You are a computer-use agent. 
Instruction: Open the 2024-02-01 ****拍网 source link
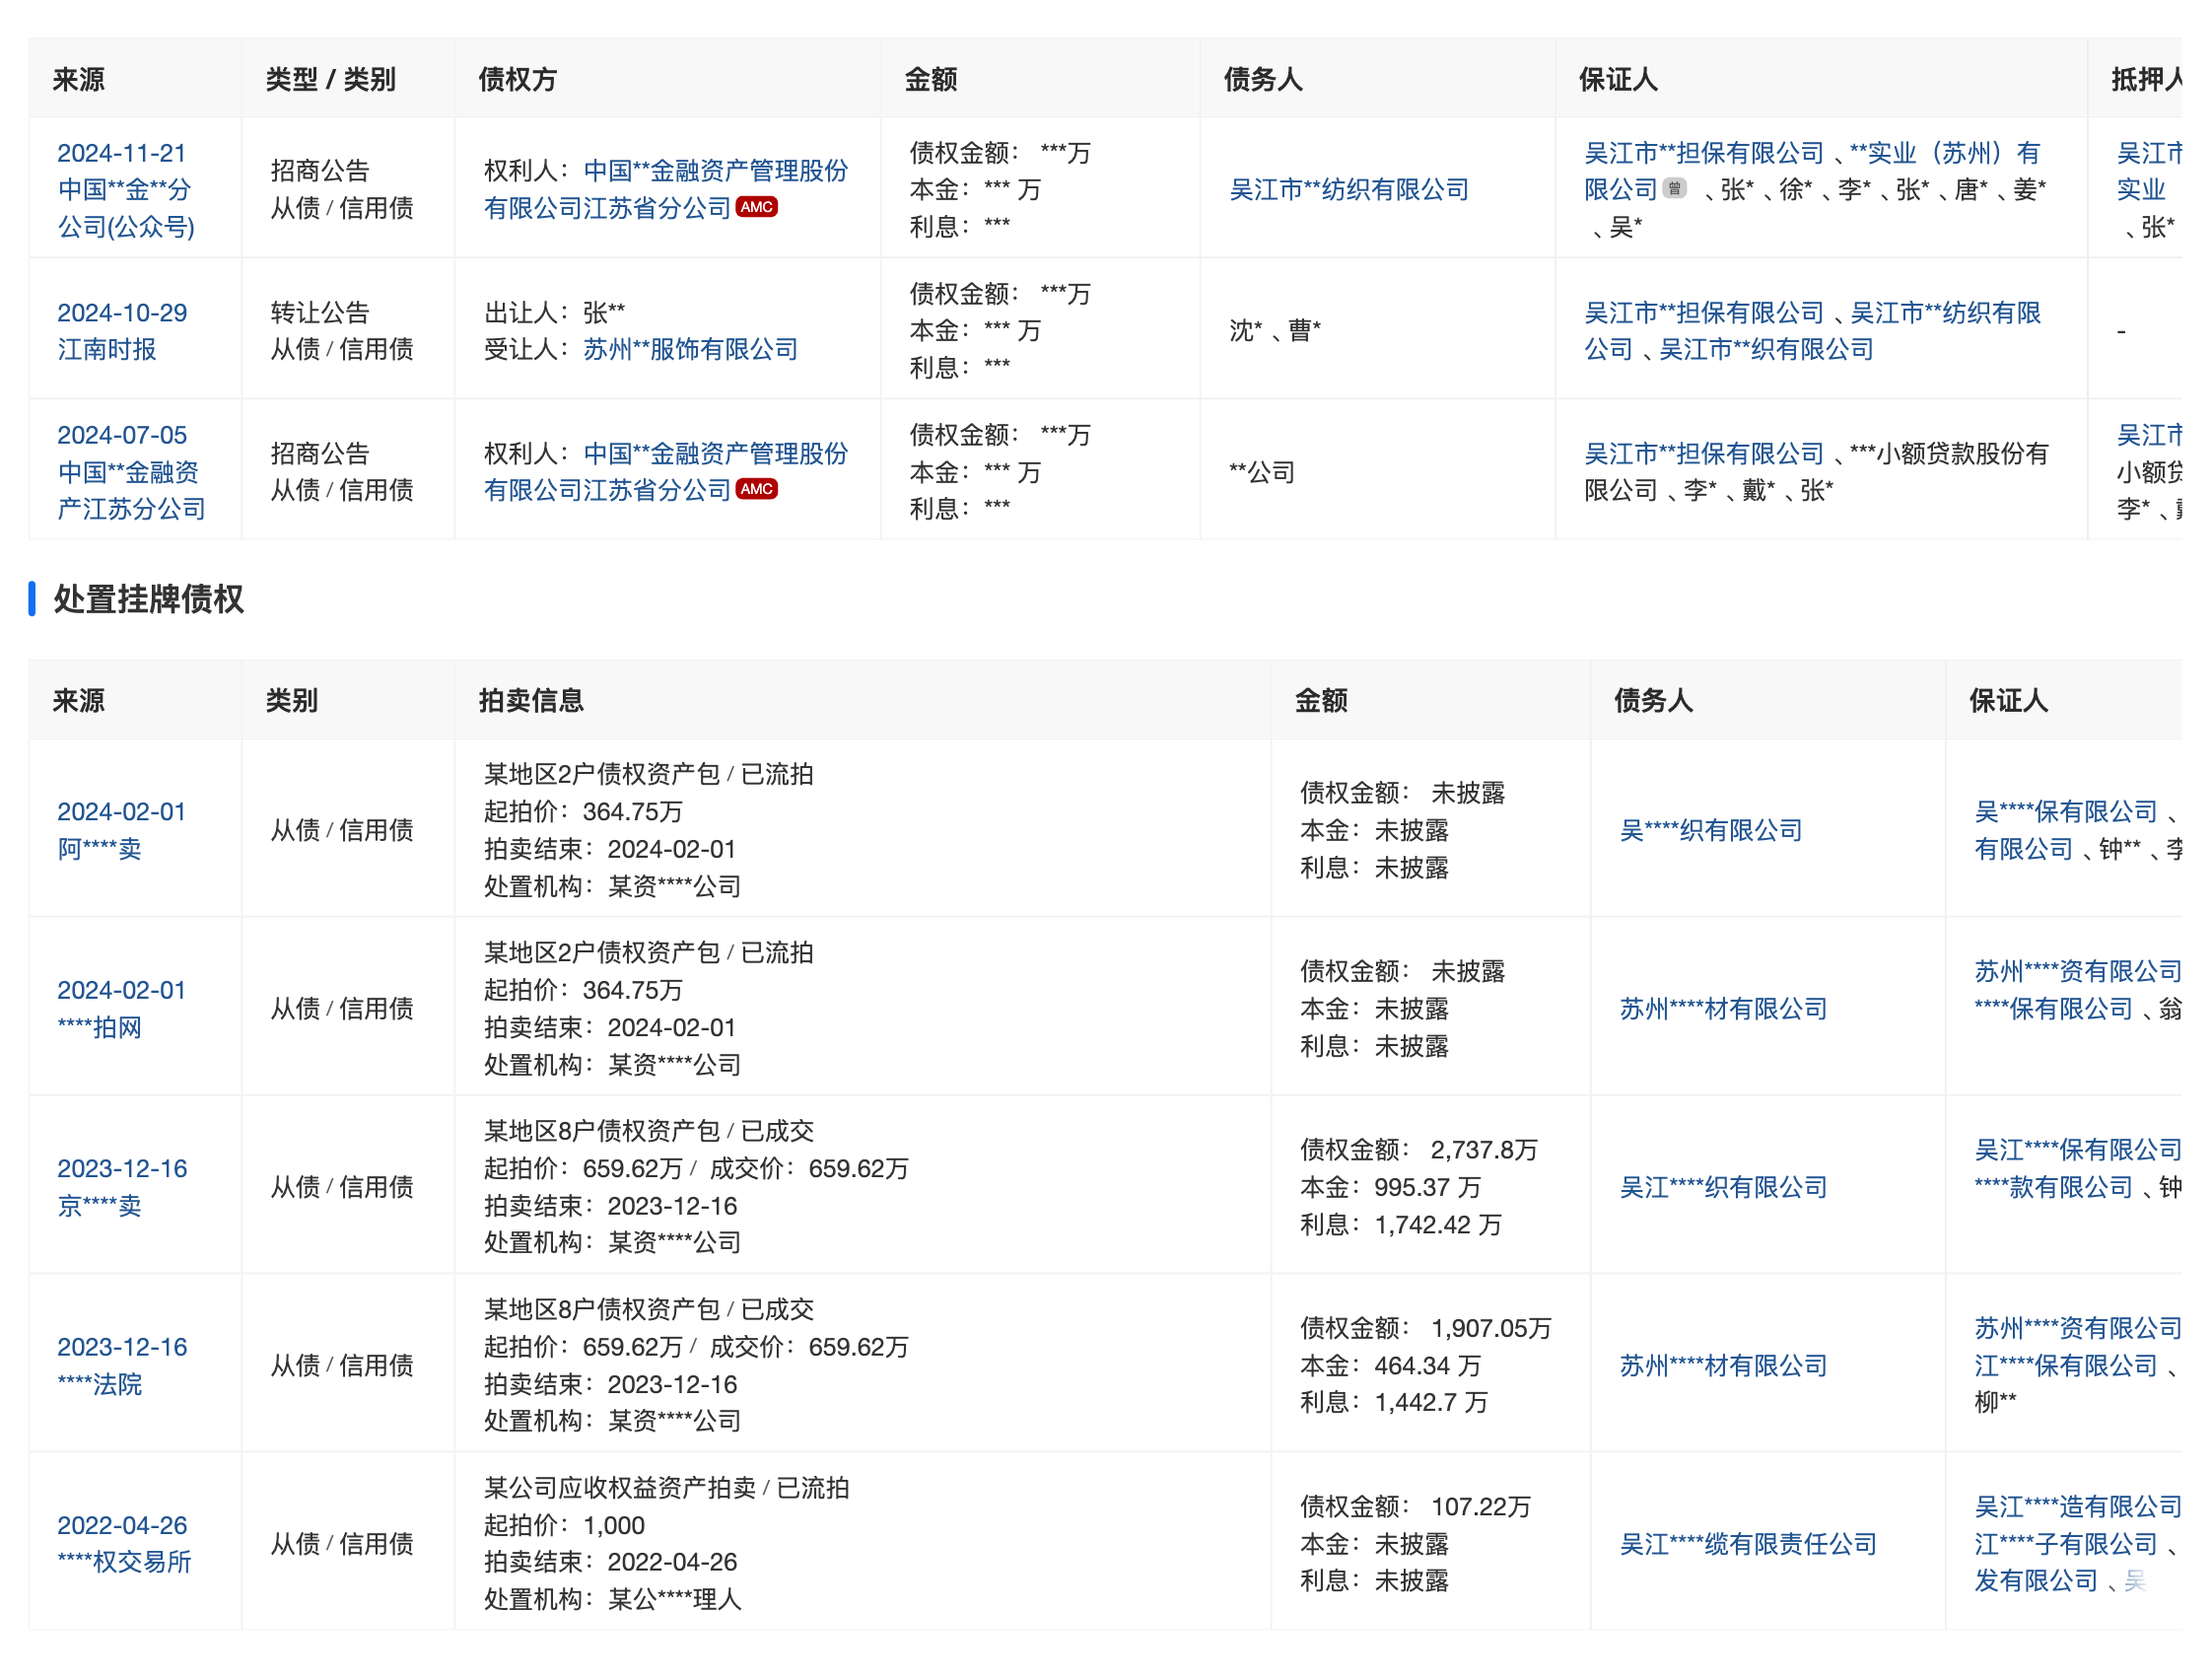coord(122,1008)
